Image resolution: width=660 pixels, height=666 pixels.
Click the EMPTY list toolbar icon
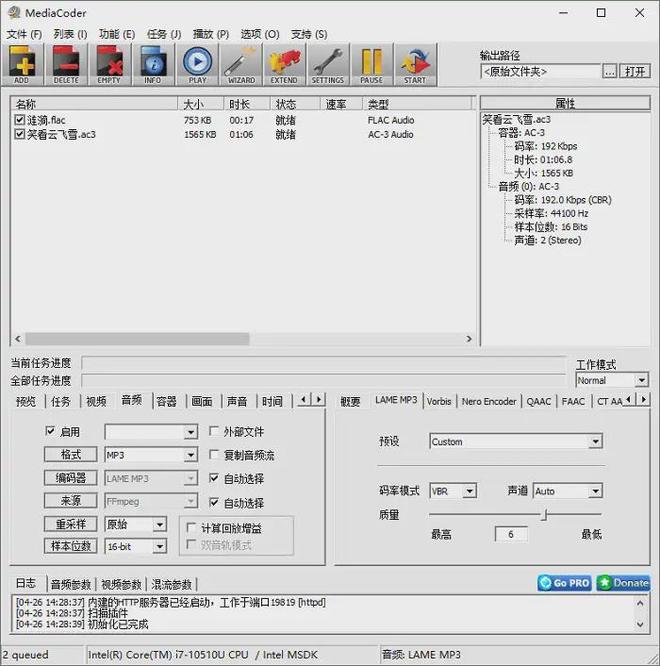pyautogui.click(x=110, y=65)
